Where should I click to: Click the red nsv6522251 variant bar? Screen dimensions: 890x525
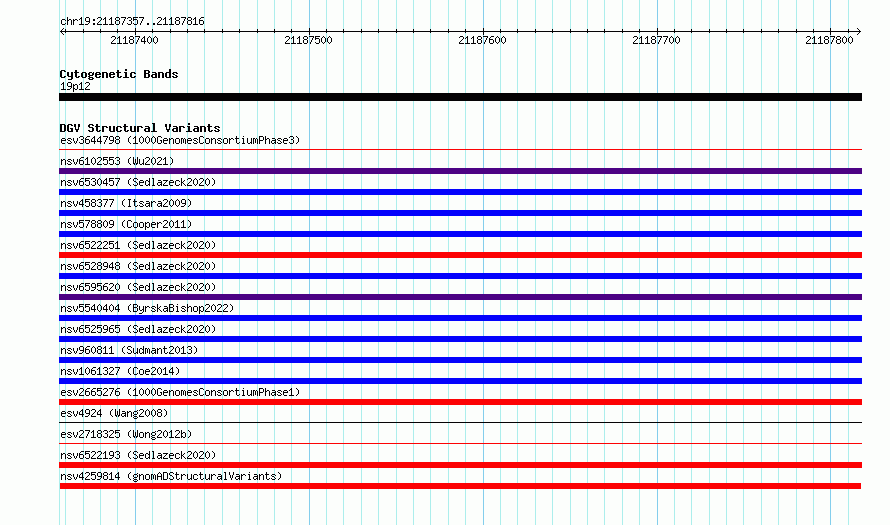460,255
